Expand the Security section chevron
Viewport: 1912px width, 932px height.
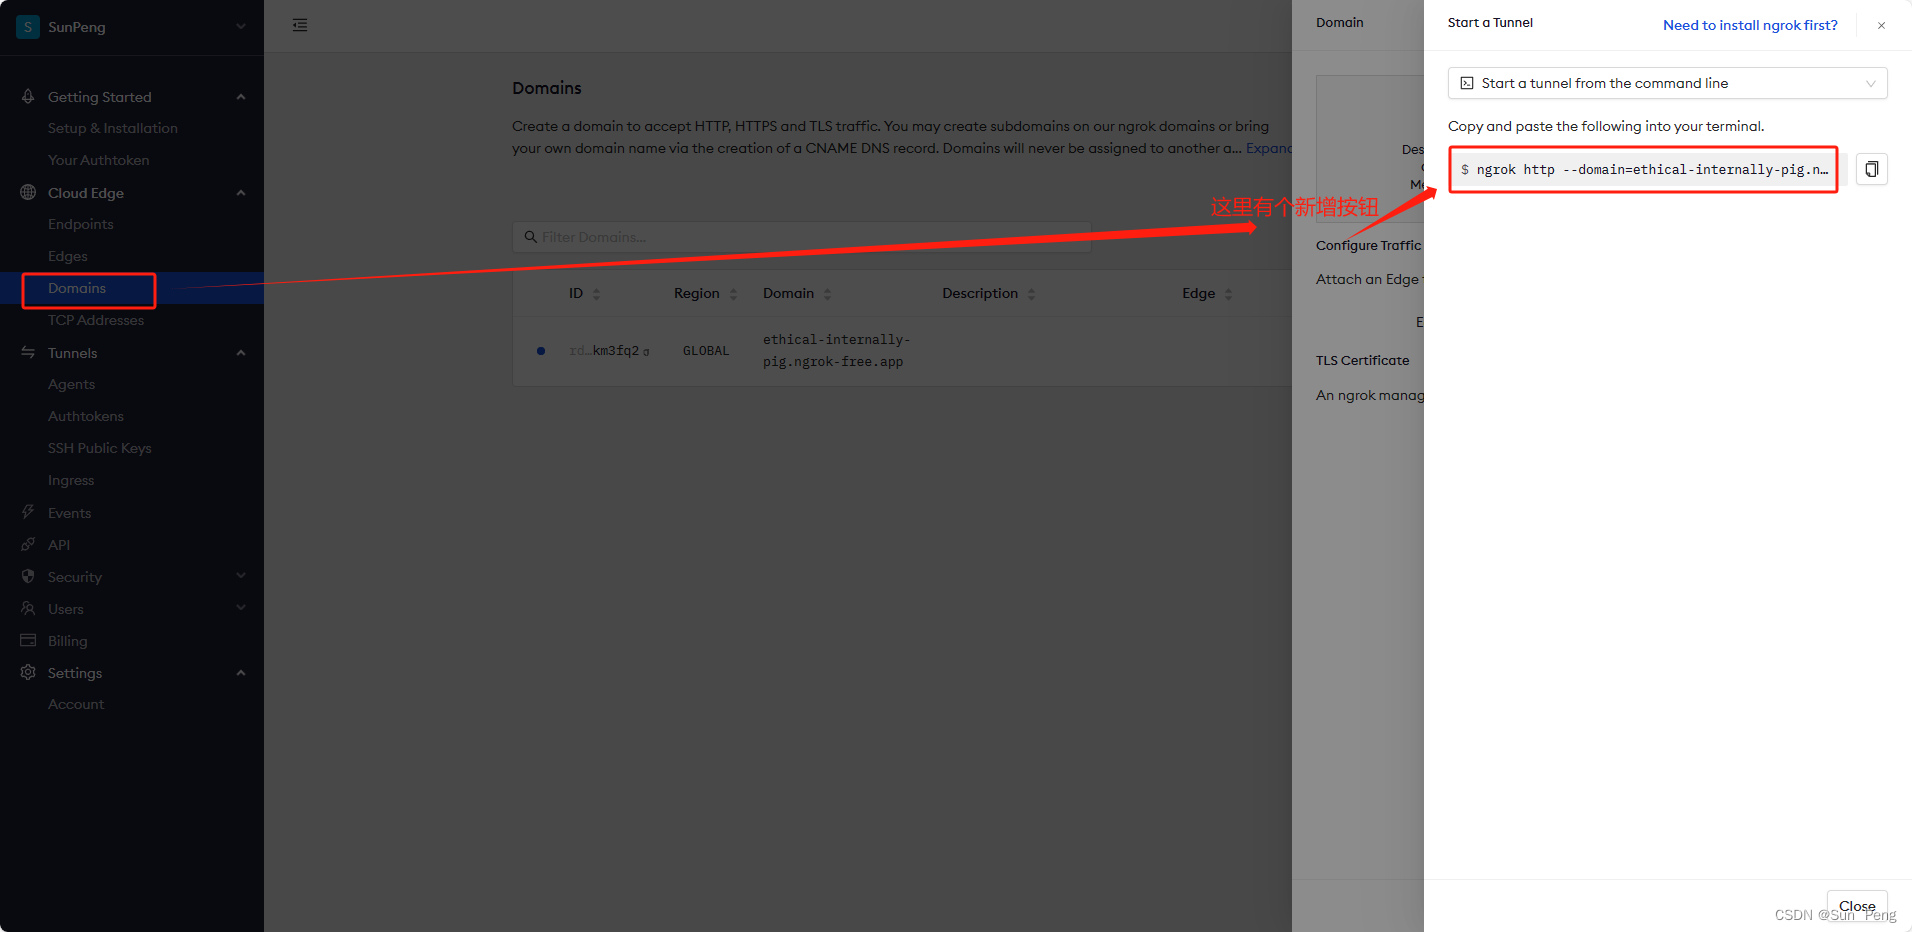click(241, 576)
